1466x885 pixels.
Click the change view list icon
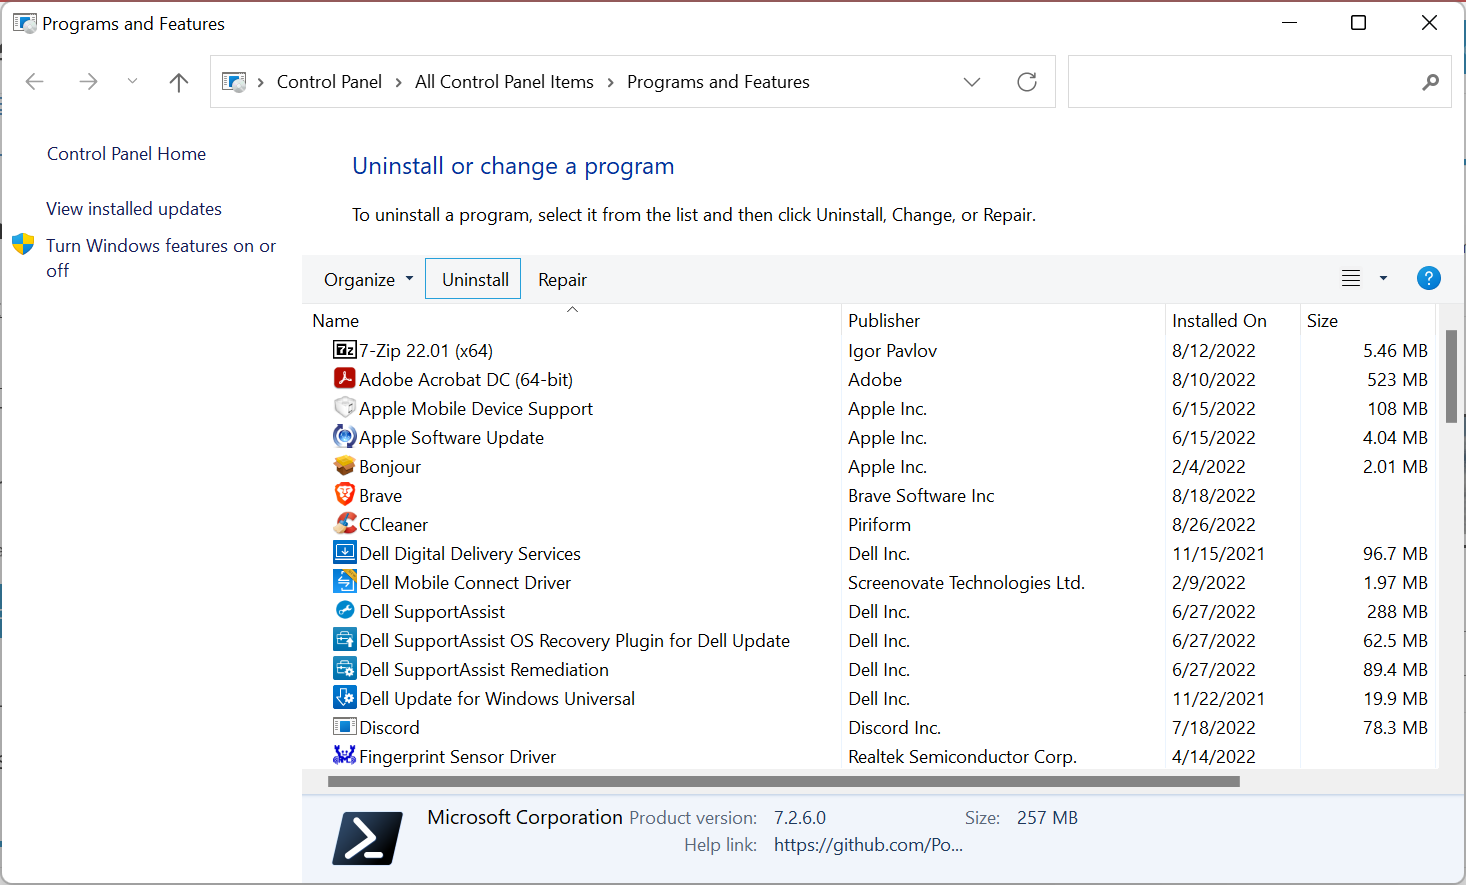(1351, 279)
